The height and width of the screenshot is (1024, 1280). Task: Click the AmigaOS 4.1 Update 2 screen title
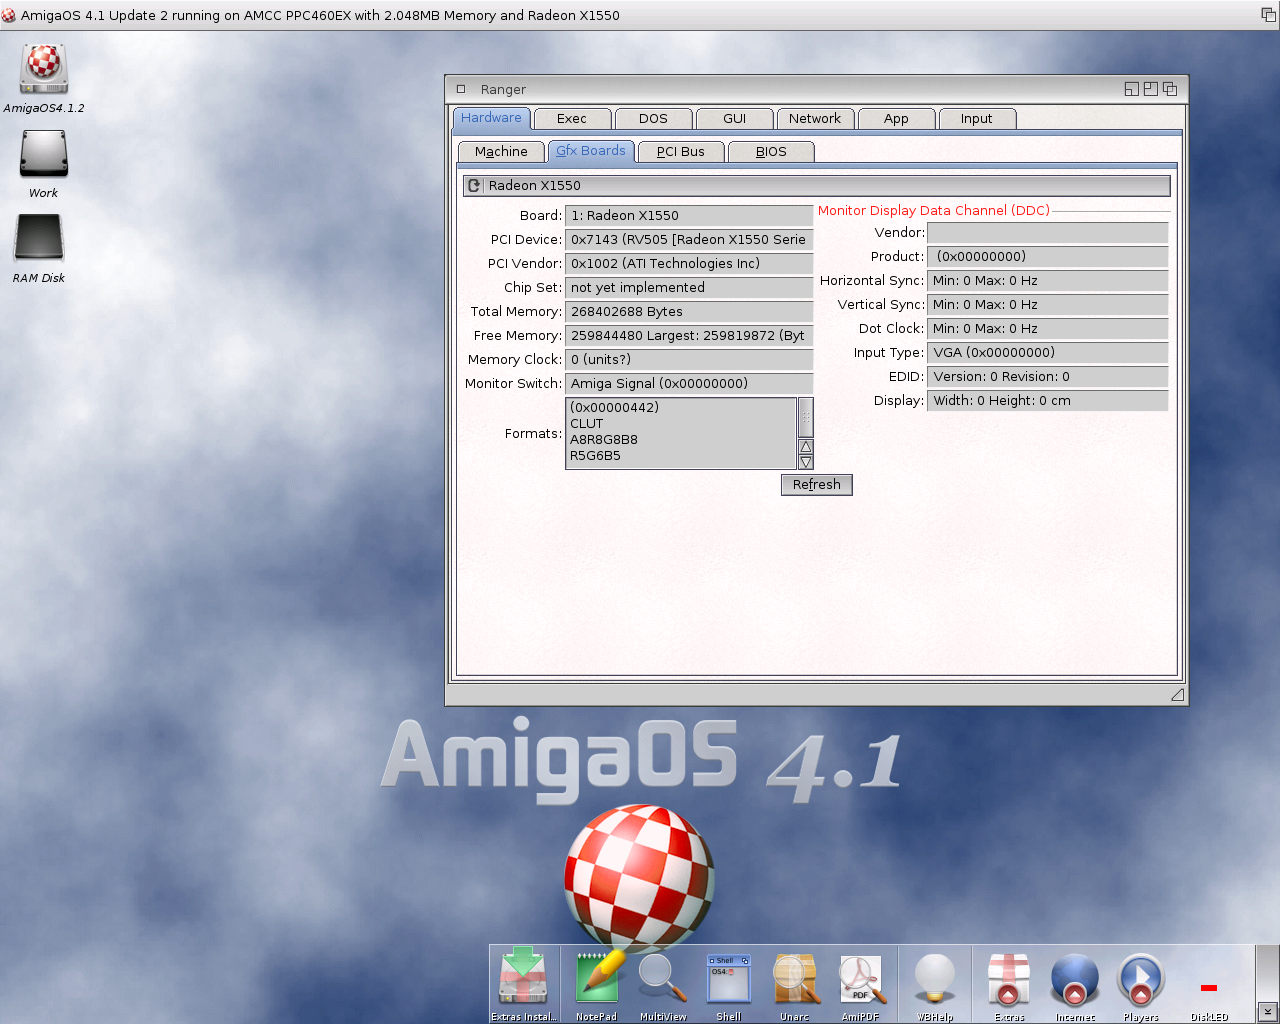(x=320, y=15)
